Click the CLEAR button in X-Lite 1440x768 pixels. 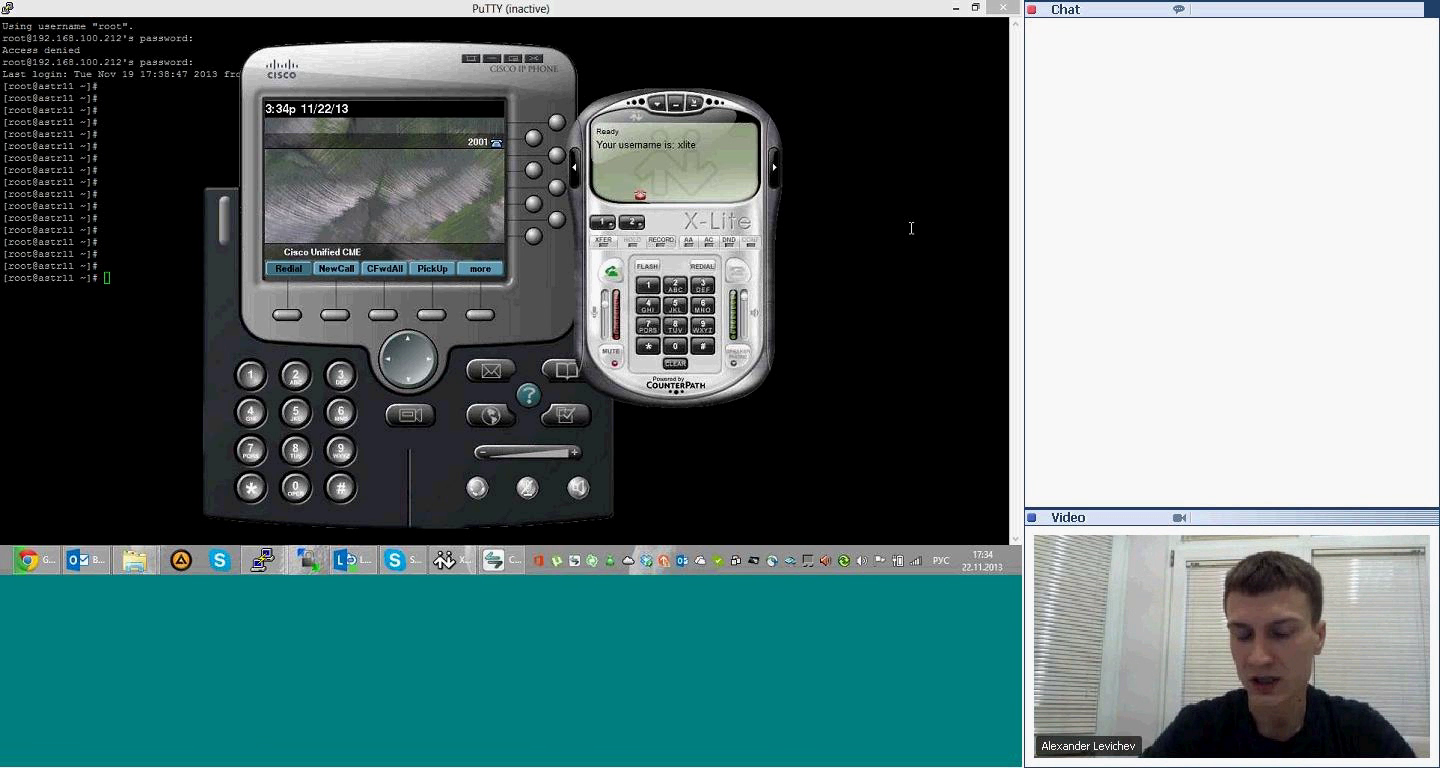point(675,363)
